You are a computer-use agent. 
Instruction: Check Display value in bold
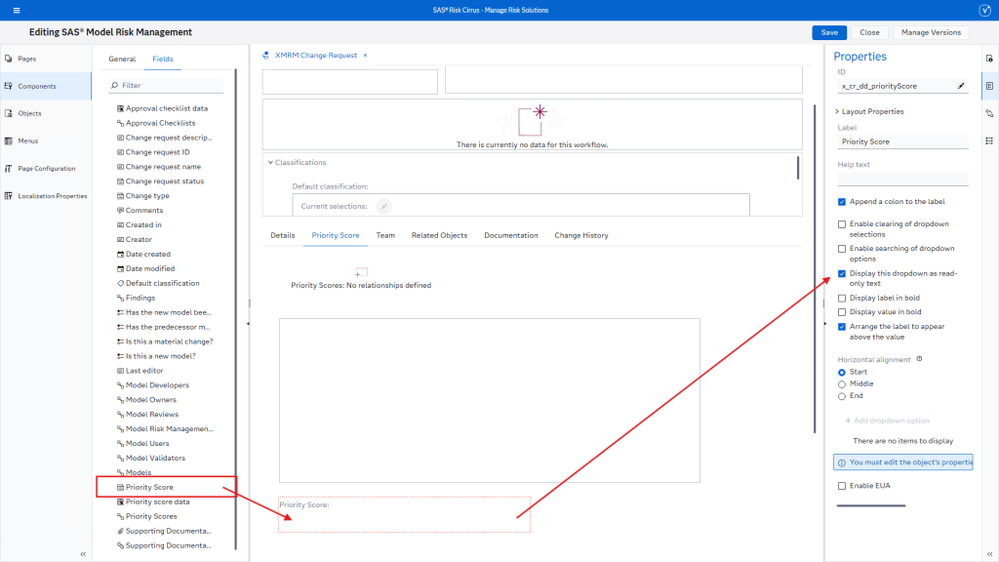click(842, 312)
